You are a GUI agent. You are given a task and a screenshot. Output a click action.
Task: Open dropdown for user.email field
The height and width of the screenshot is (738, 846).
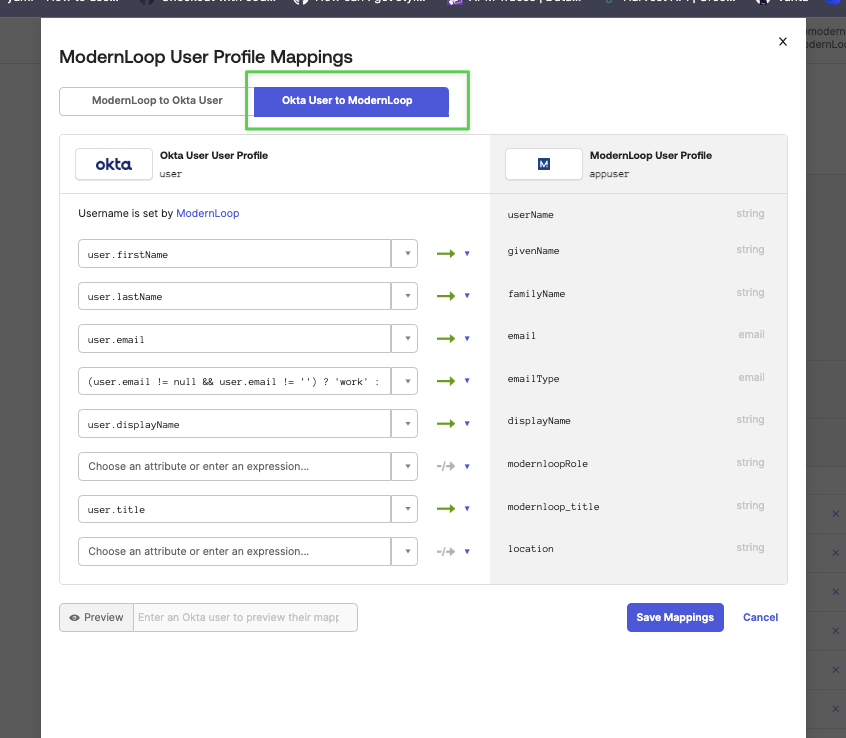(x=404, y=338)
